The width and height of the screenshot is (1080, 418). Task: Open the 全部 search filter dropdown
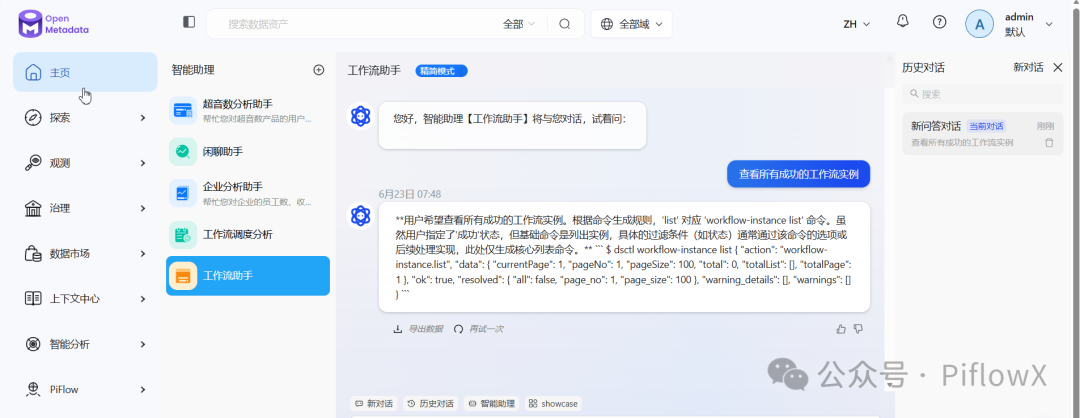pos(519,24)
